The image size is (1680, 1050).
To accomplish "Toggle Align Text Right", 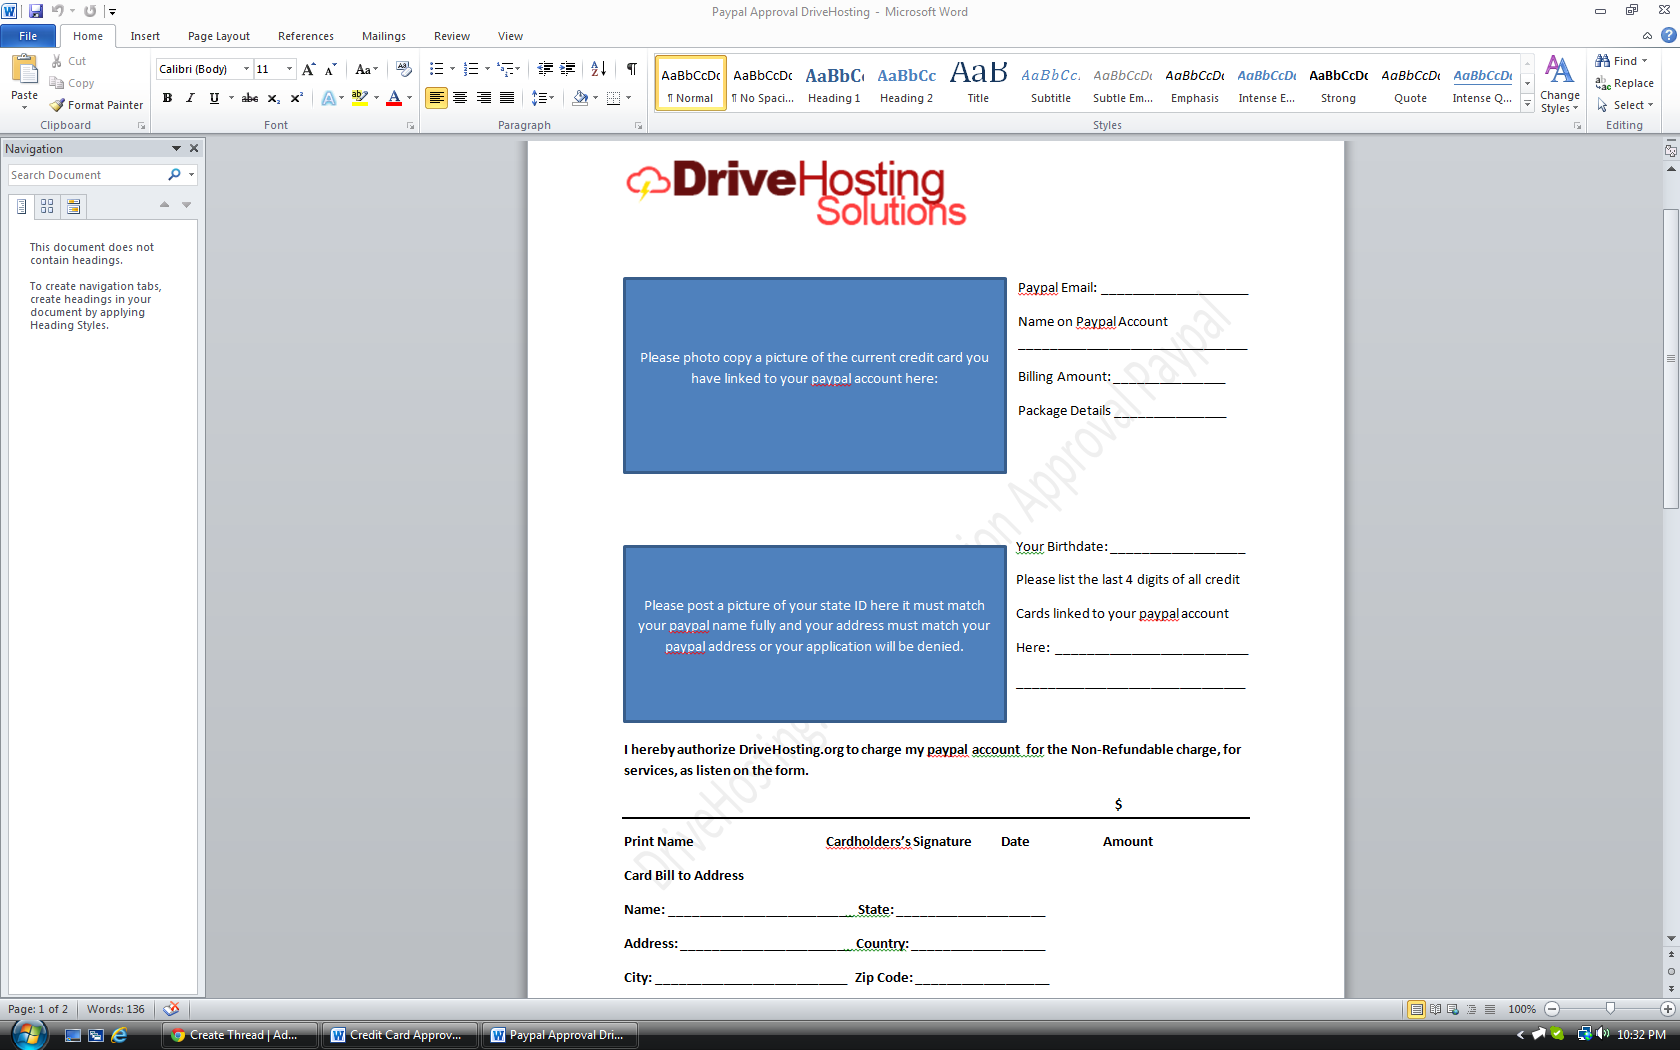I will 484,98.
